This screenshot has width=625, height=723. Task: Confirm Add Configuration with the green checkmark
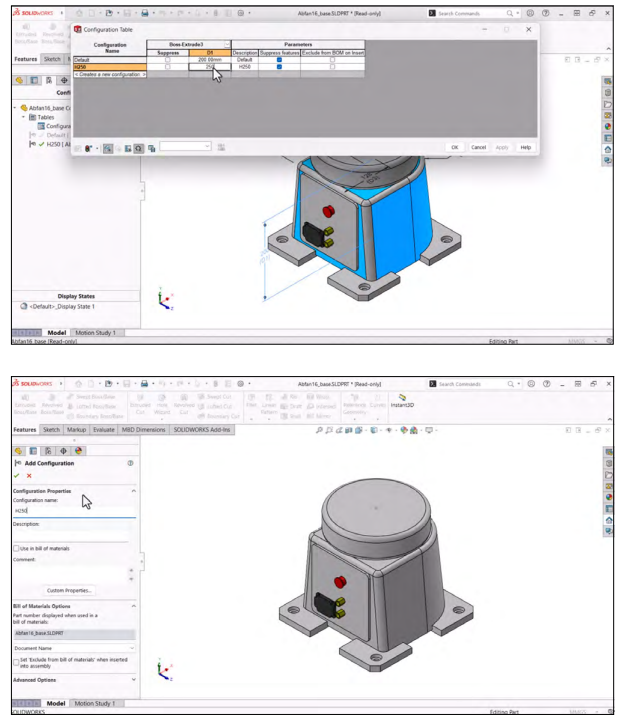[x=17, y=475]
